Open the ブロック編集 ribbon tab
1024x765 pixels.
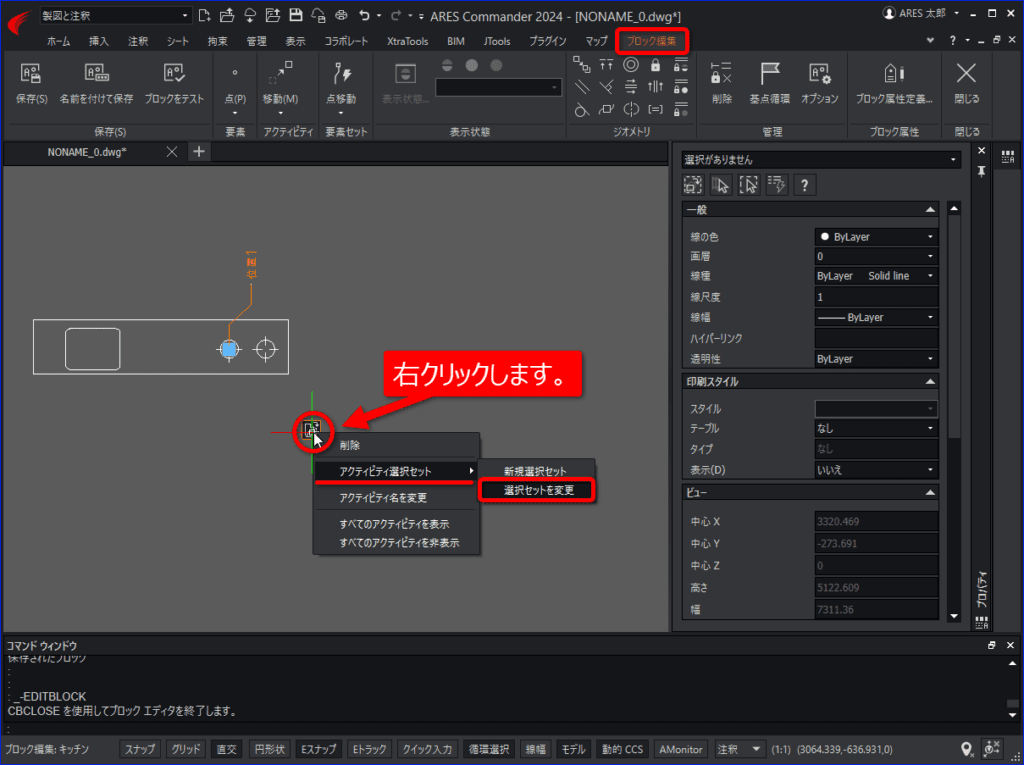651,41
